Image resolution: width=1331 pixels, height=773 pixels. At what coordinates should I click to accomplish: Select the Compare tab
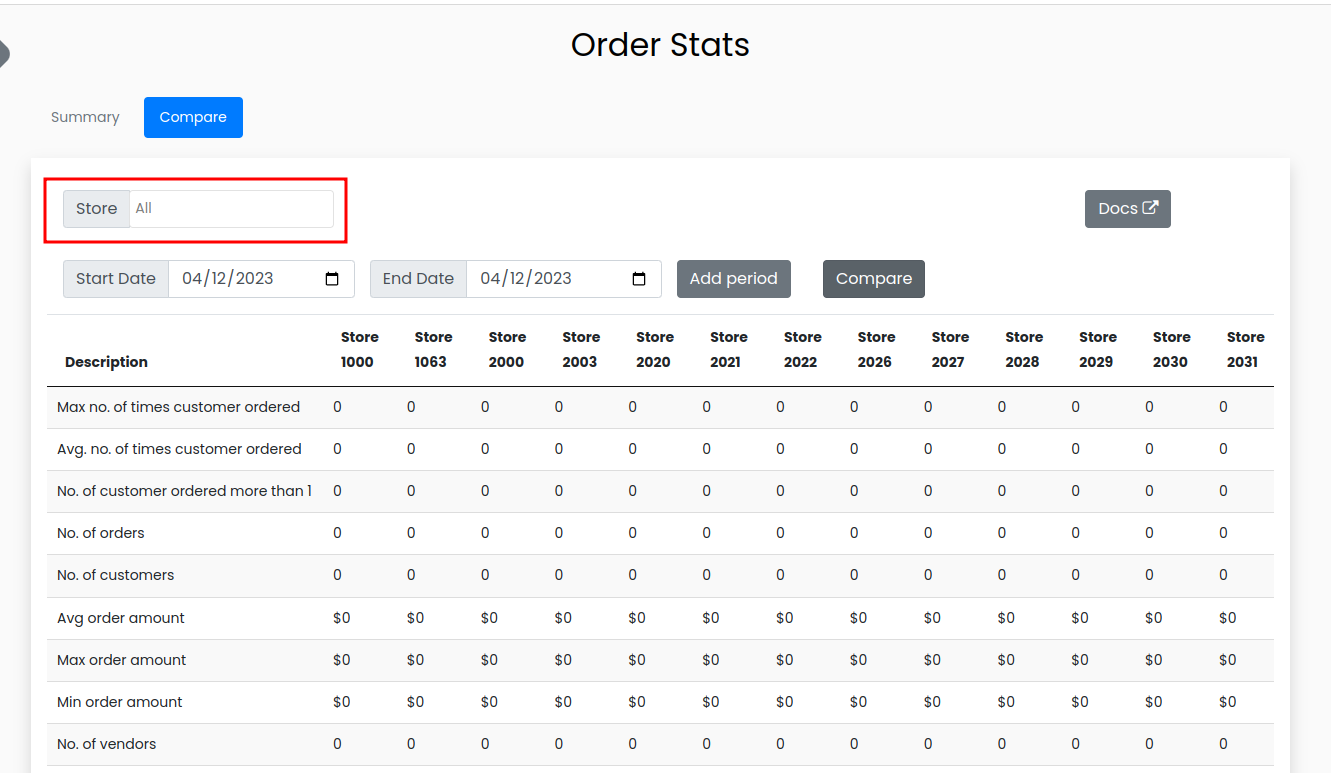pos(193,117)
